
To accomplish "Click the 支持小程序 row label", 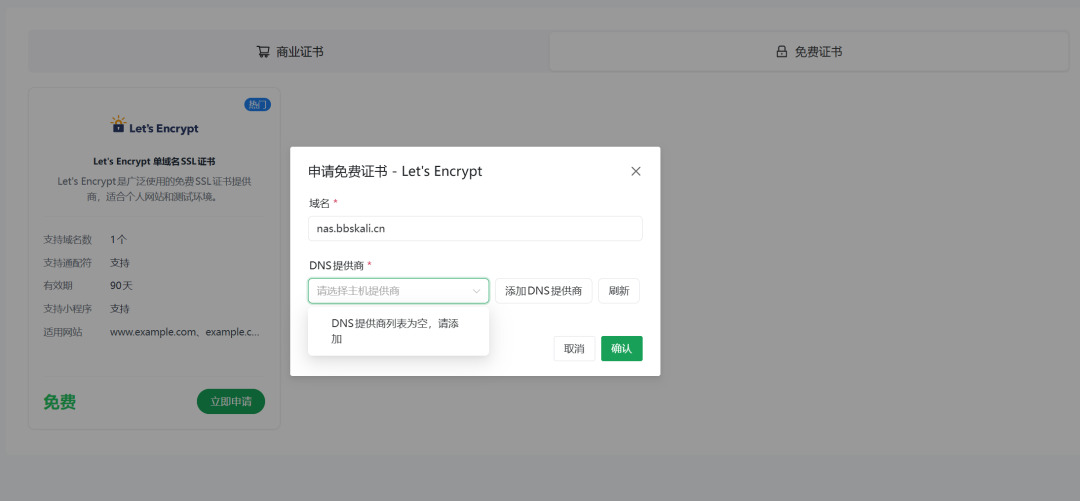I will [x=68, y=309].
